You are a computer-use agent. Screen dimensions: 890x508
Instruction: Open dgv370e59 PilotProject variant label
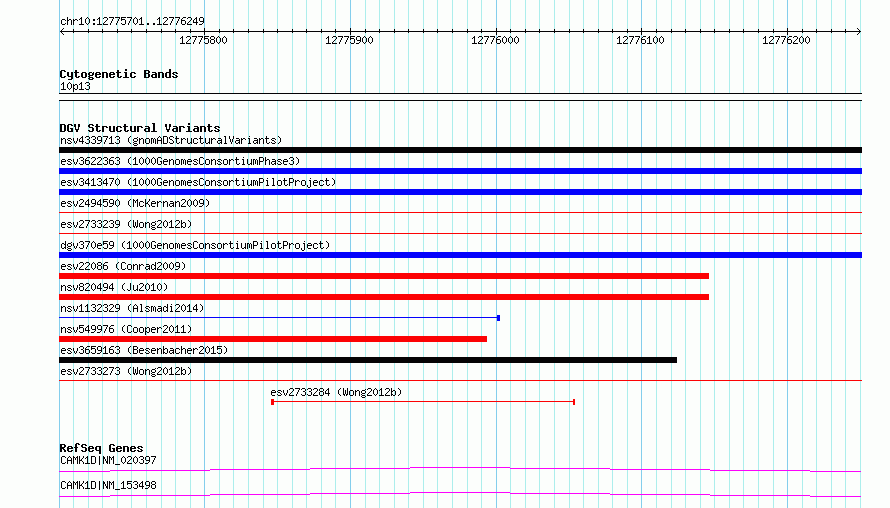click(x=195, y=245)
